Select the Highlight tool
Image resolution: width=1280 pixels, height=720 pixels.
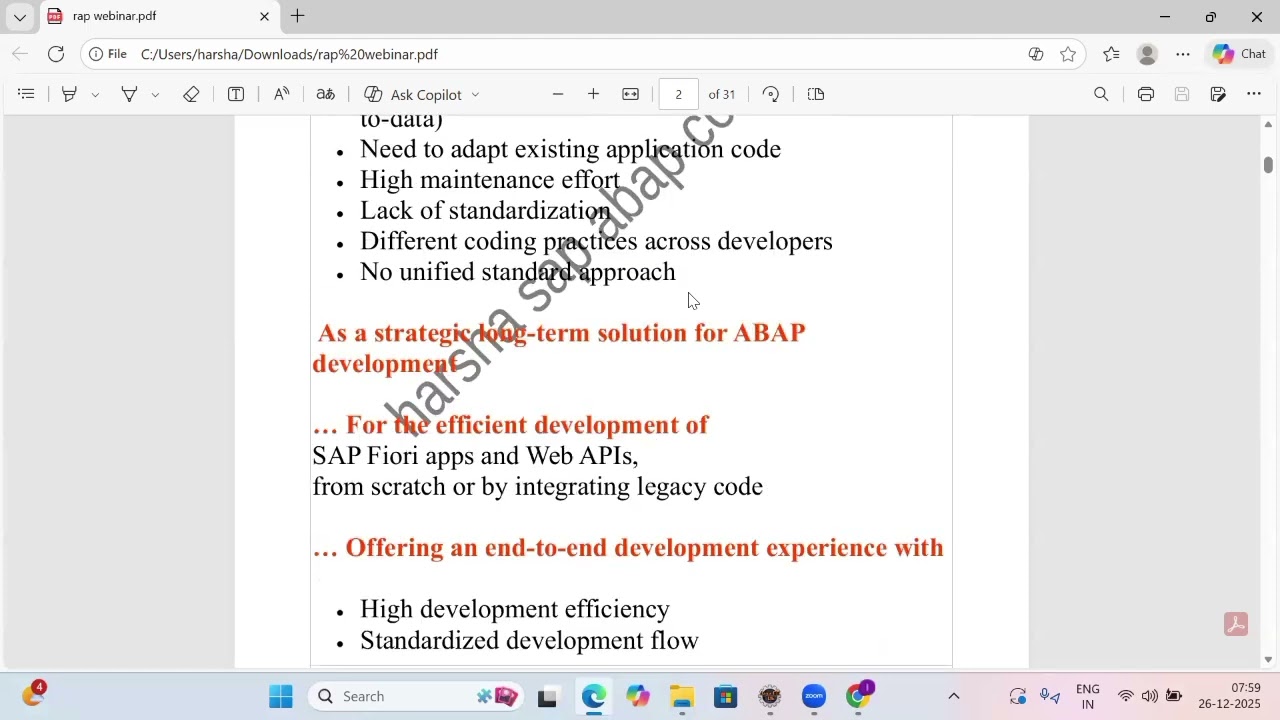tap(69, 94)
